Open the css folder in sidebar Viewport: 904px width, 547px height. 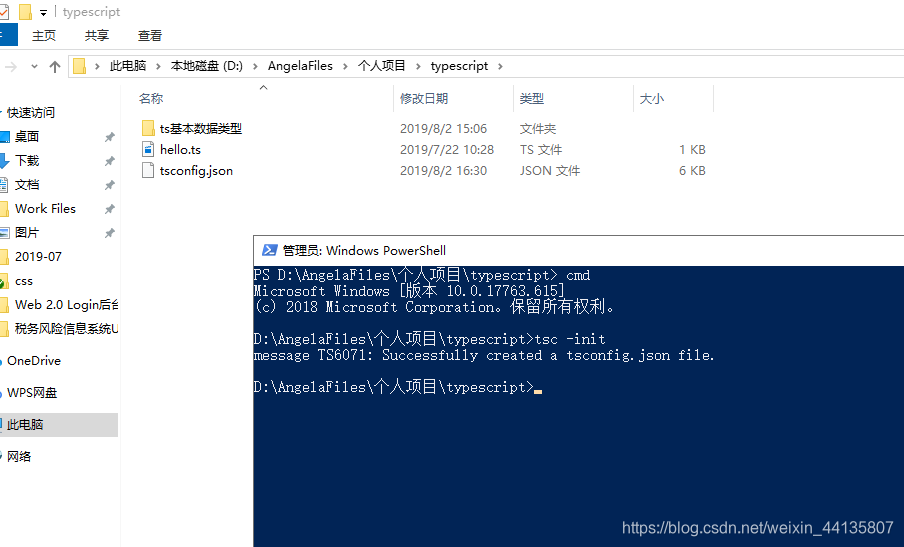24,281
